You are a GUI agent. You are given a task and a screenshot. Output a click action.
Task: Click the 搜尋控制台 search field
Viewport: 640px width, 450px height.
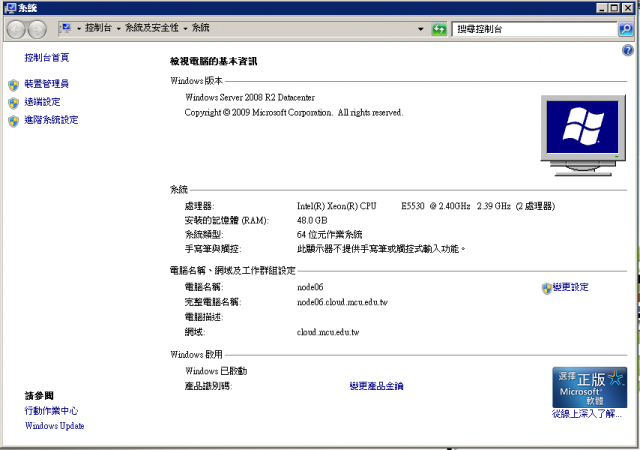coord(534,29)
